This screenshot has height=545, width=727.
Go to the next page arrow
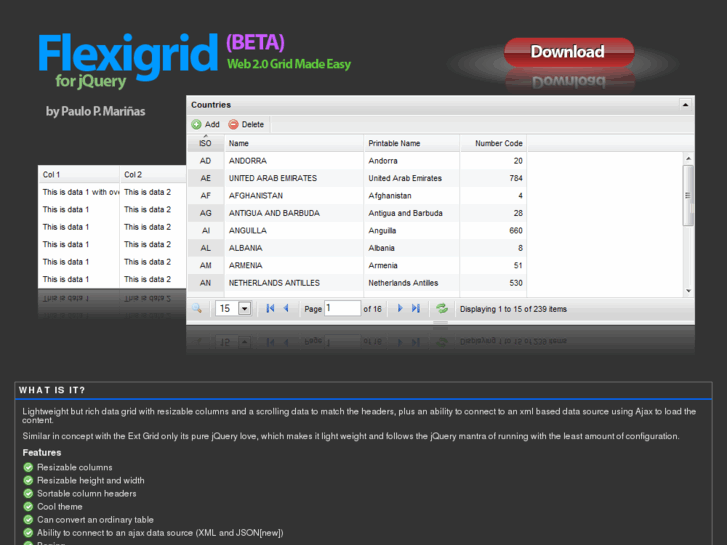[x=400, y=308]
